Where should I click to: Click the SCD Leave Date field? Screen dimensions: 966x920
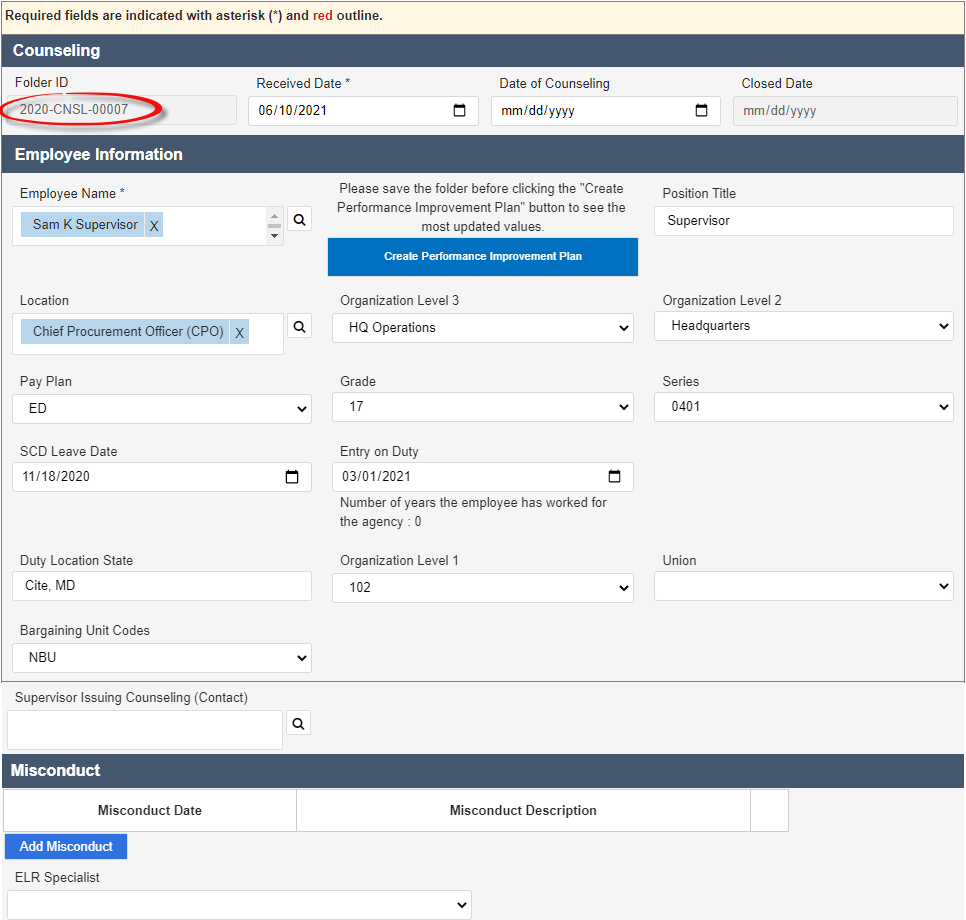coord(162,477)
